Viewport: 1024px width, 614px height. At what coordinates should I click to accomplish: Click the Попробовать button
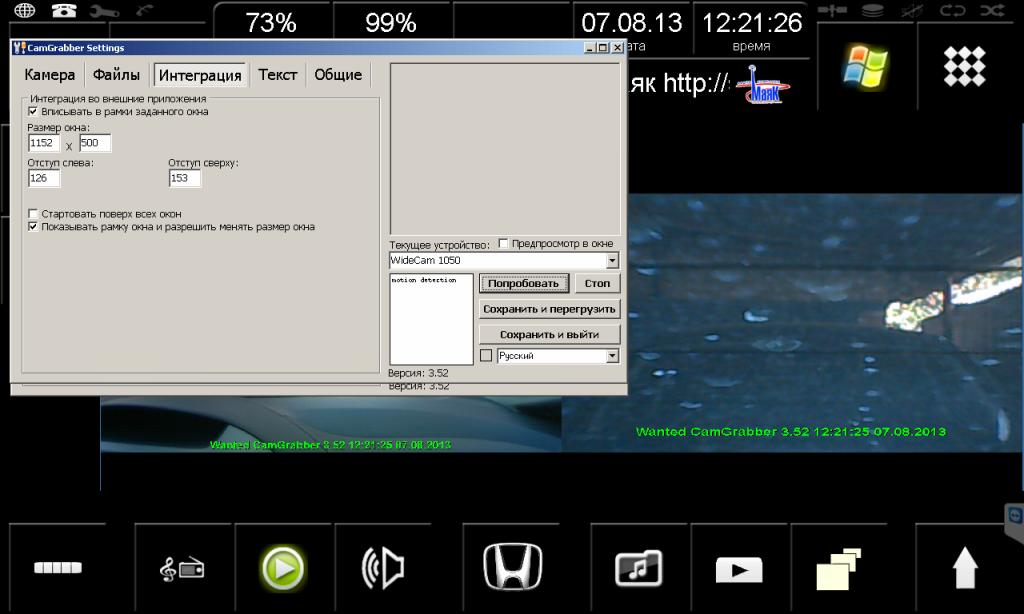point(524,284)
